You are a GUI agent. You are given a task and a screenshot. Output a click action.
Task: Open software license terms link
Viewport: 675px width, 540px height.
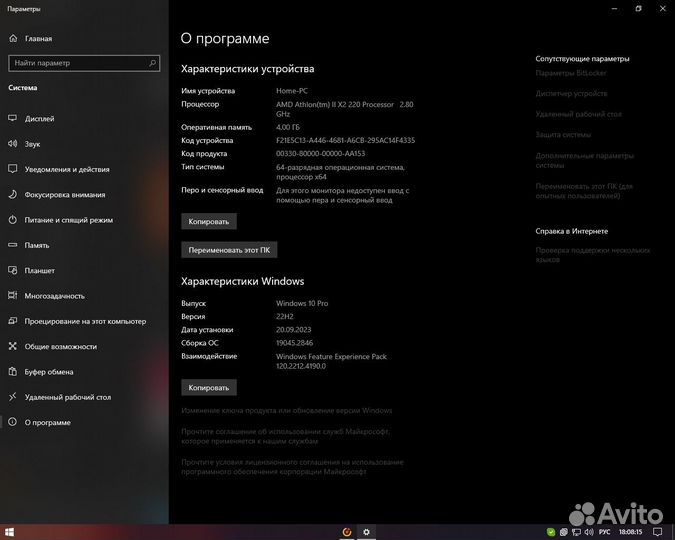292,467
